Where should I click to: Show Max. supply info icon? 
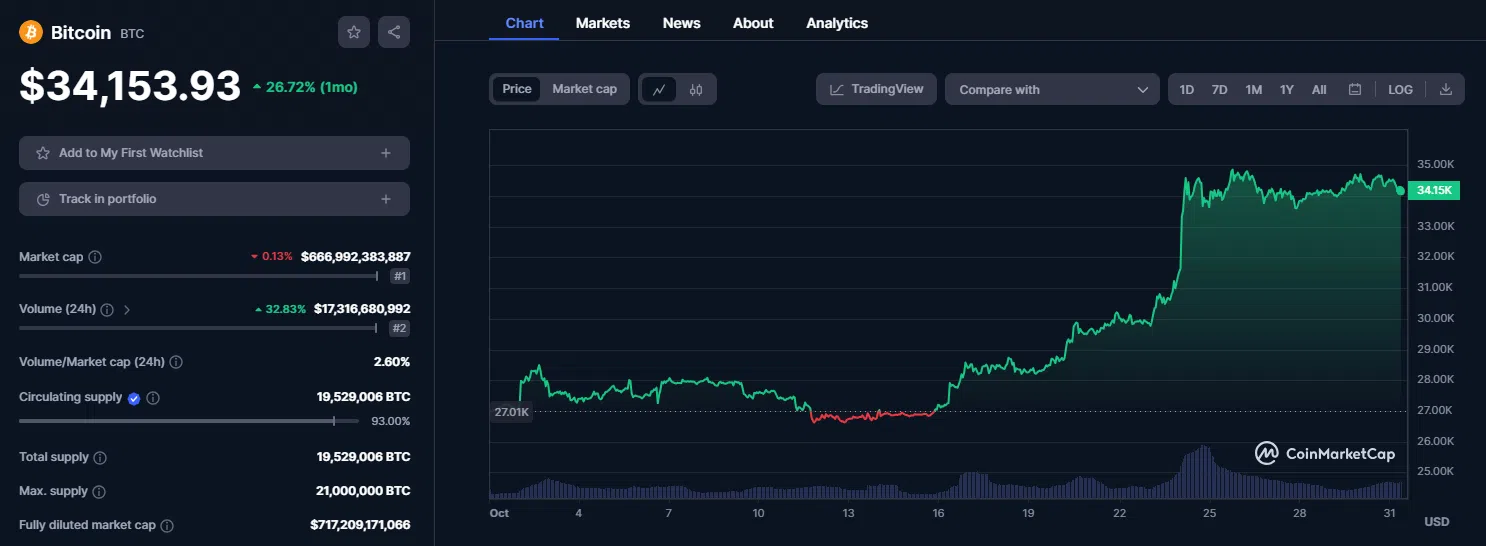point(99,491)
